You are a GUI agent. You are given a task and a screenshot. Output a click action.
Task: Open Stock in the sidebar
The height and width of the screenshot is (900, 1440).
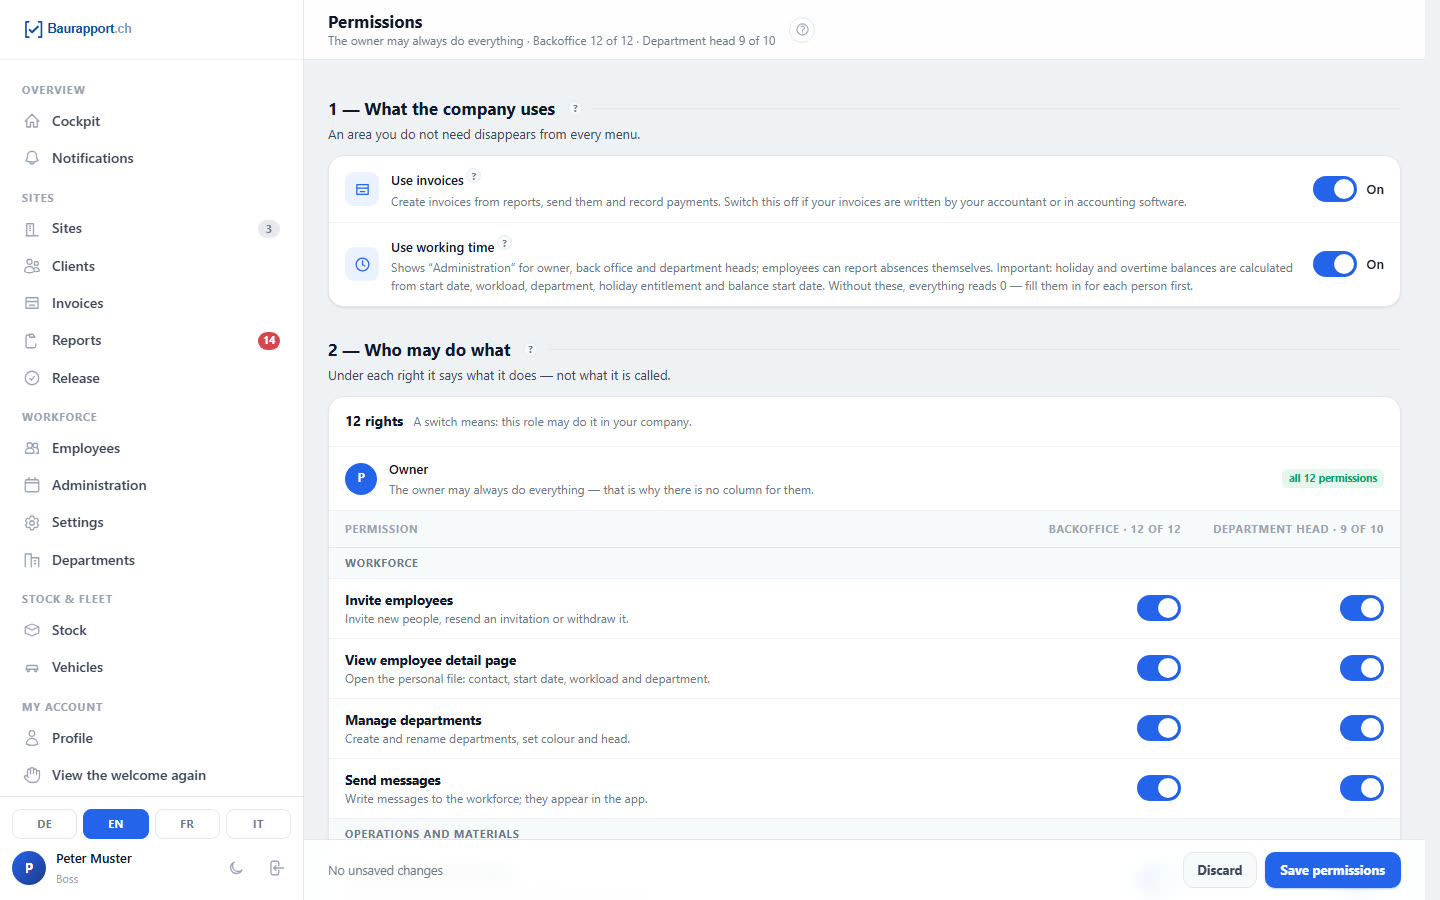point(152,630)
